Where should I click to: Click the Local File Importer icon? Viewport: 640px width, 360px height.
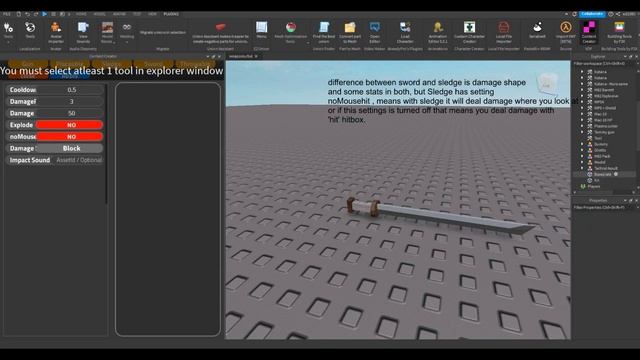[x=504, y=27]
